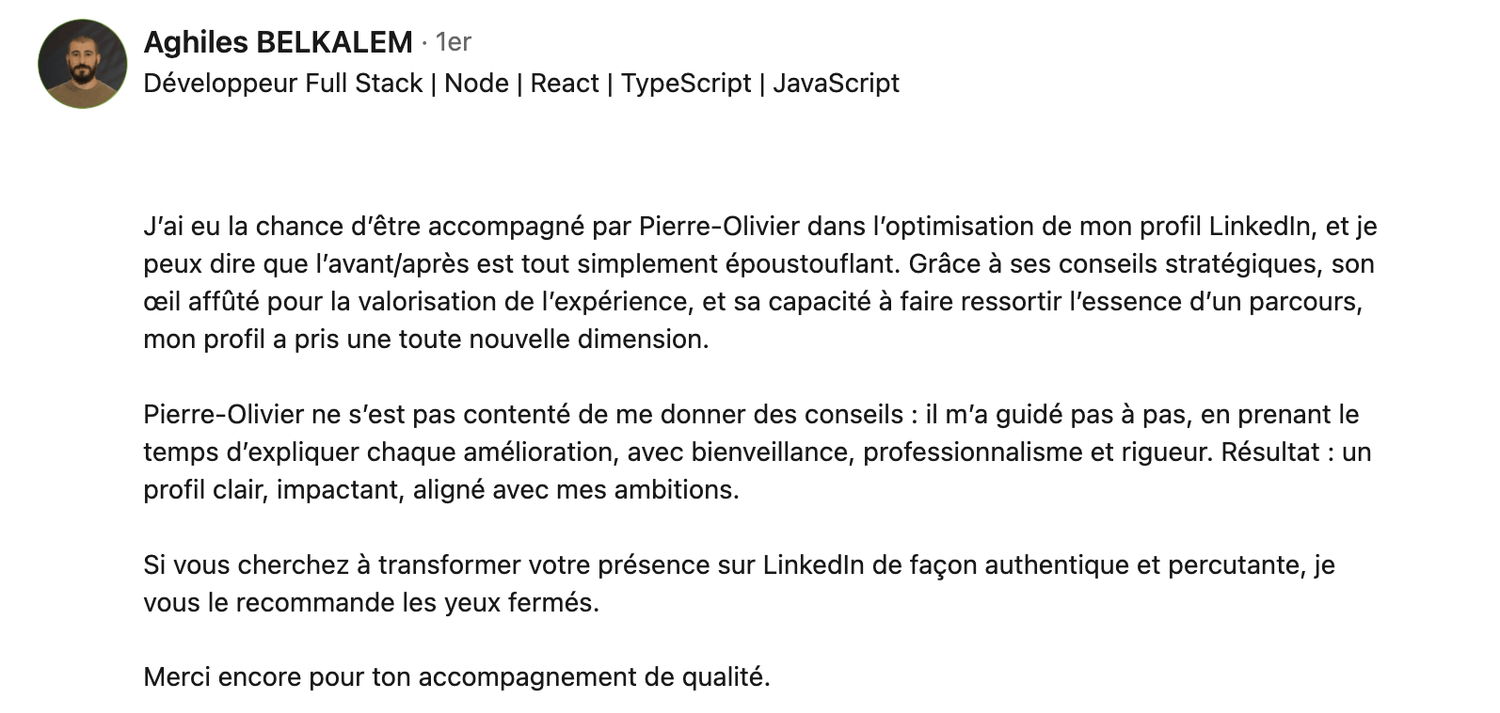Click the line mon profil a pris une toute nouvelle dimension
Viewport: 1500px width, 713px height.
click(426, 339)
